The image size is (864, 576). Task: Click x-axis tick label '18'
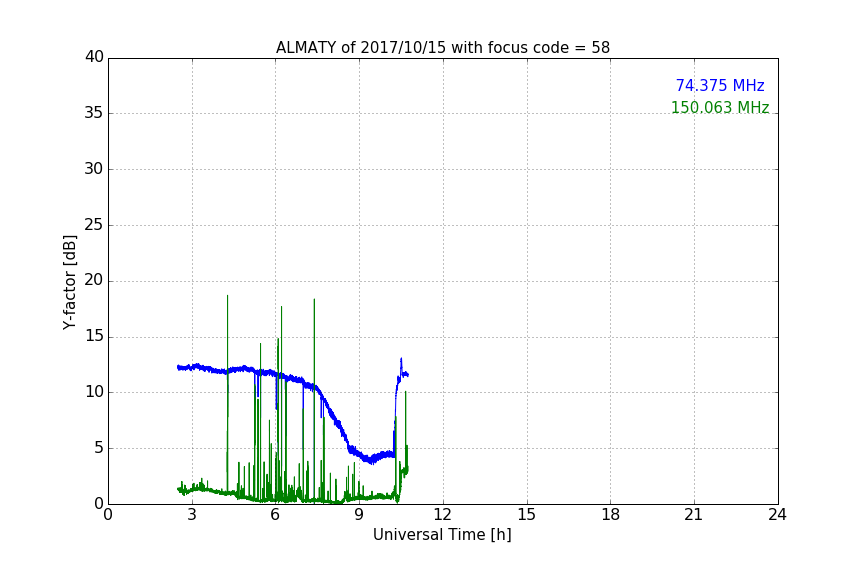point(611,515)
